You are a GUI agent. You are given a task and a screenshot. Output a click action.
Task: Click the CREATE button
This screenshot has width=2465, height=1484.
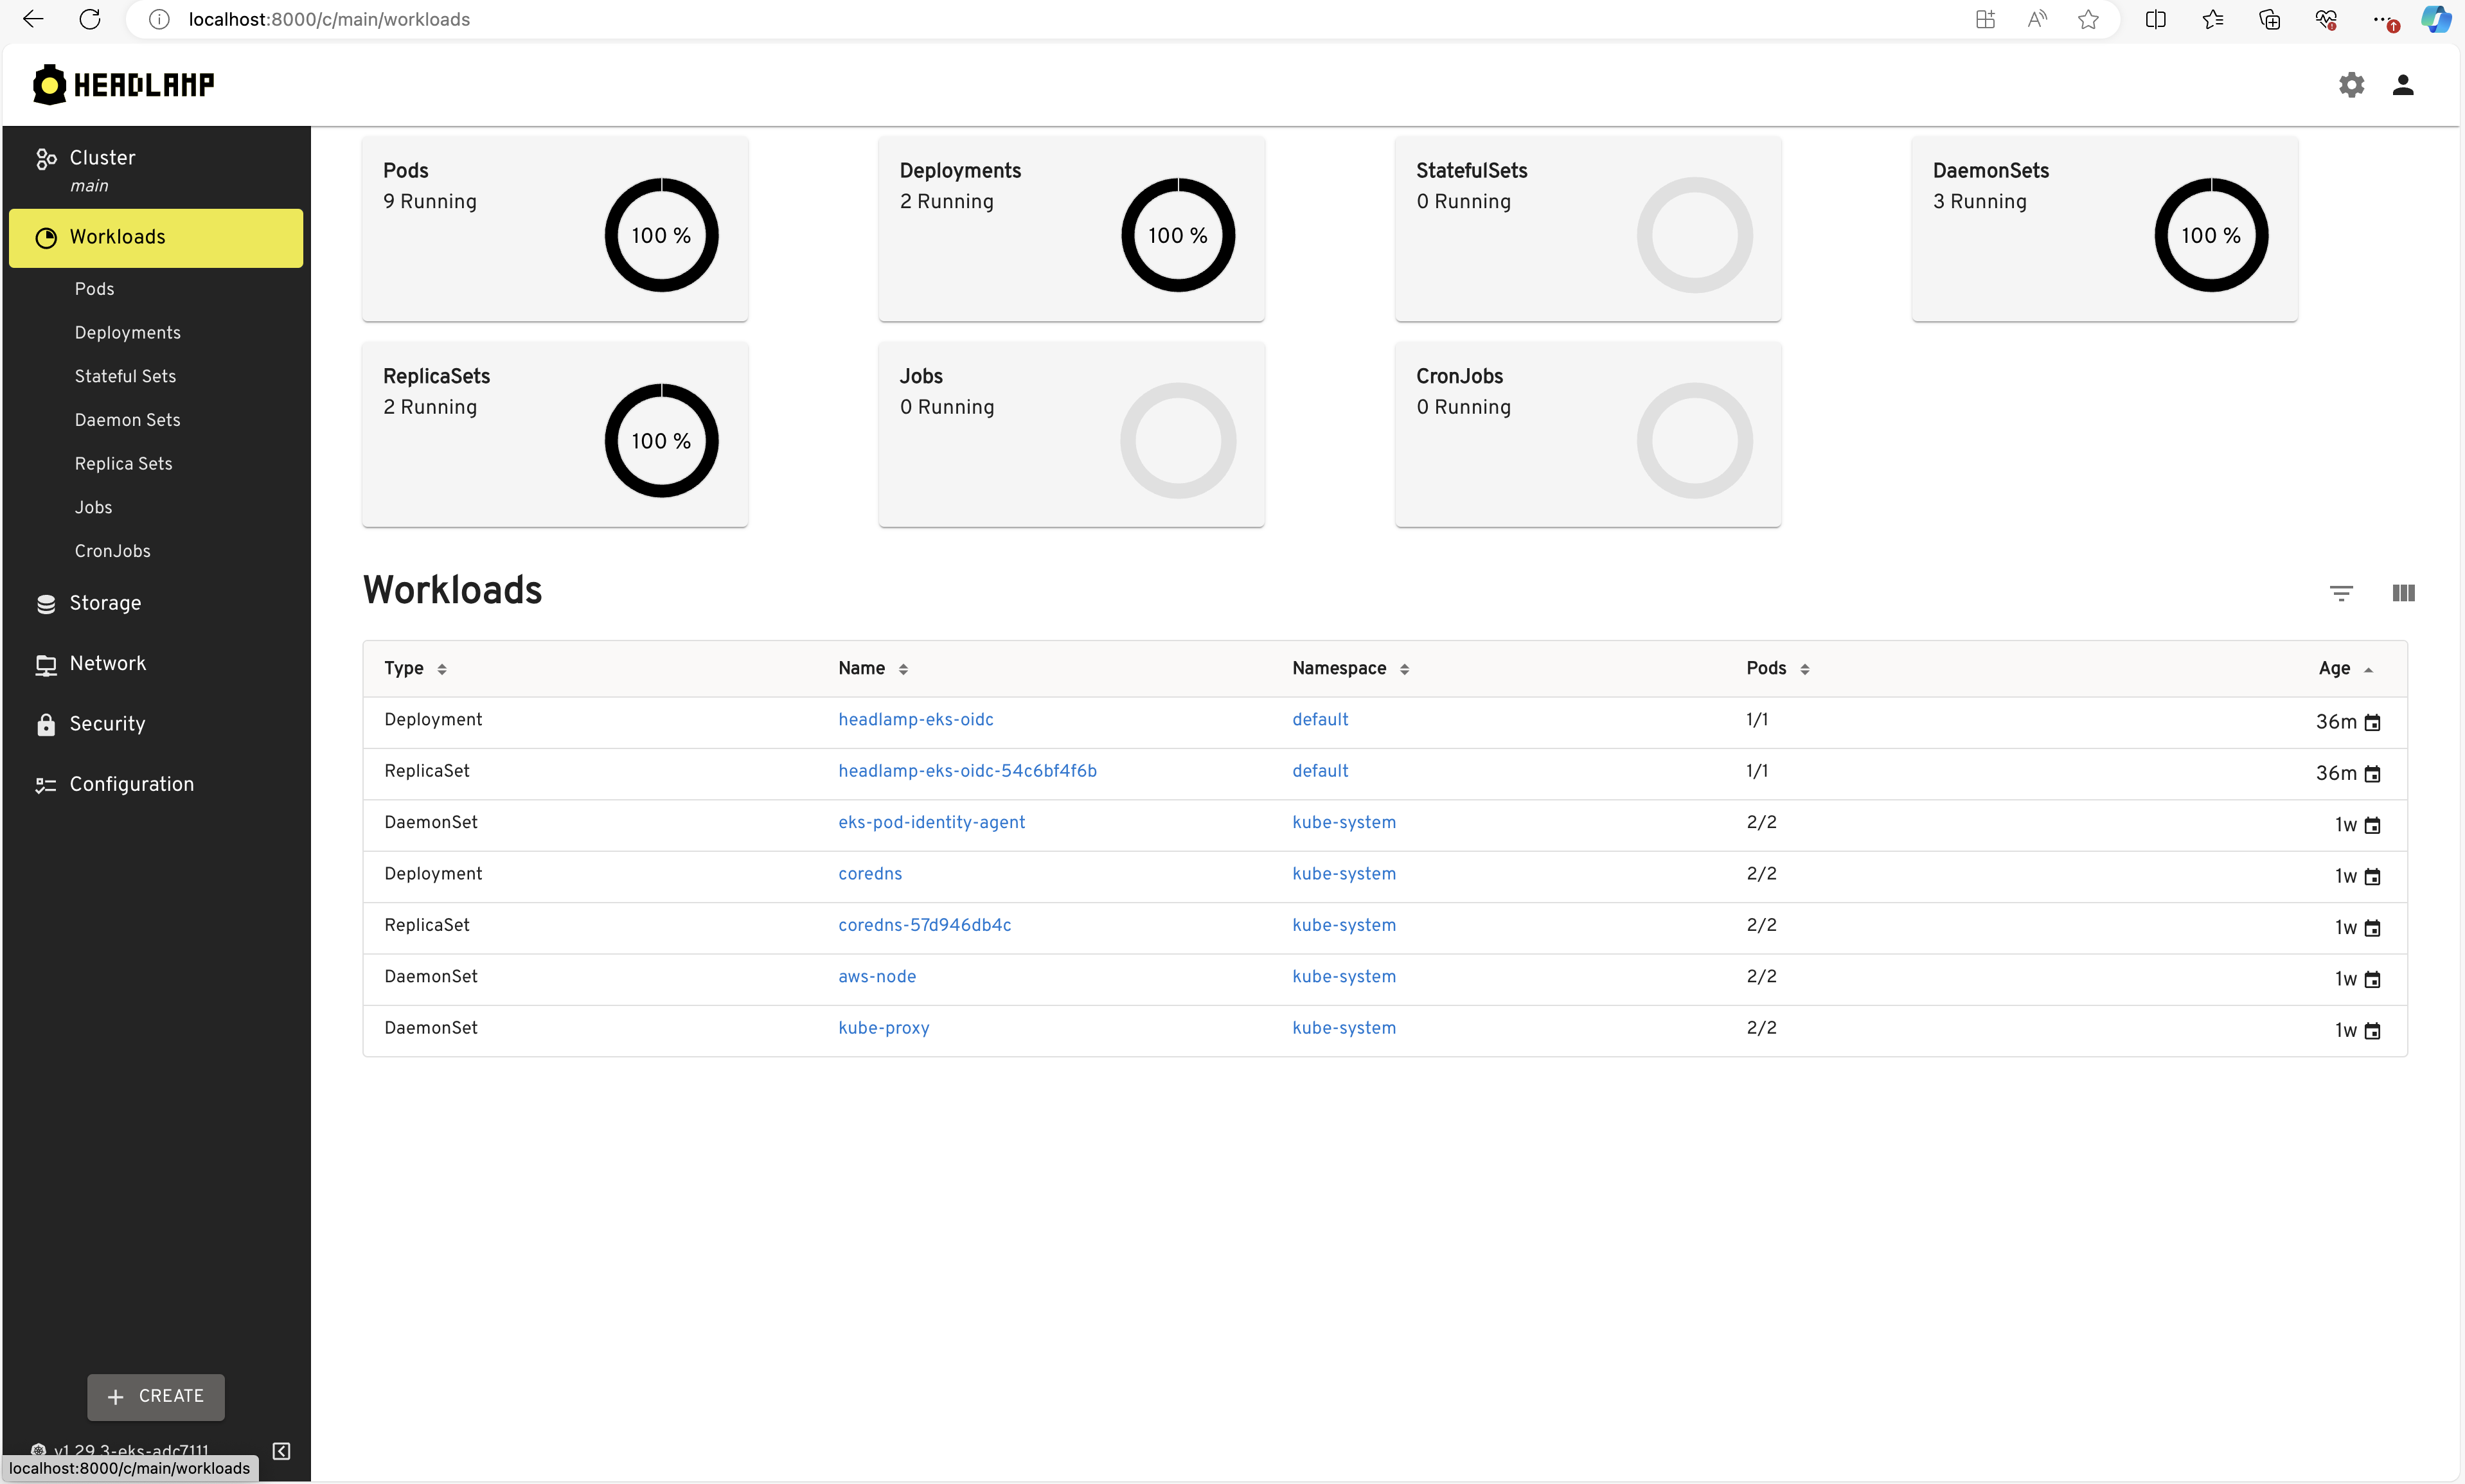[156, 1396]
